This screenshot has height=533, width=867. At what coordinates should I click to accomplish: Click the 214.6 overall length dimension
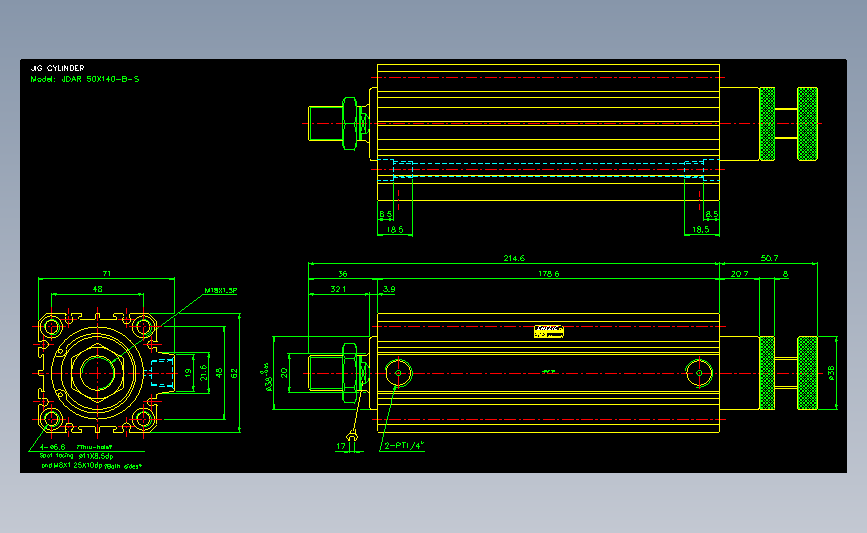(x=514, y=258)
